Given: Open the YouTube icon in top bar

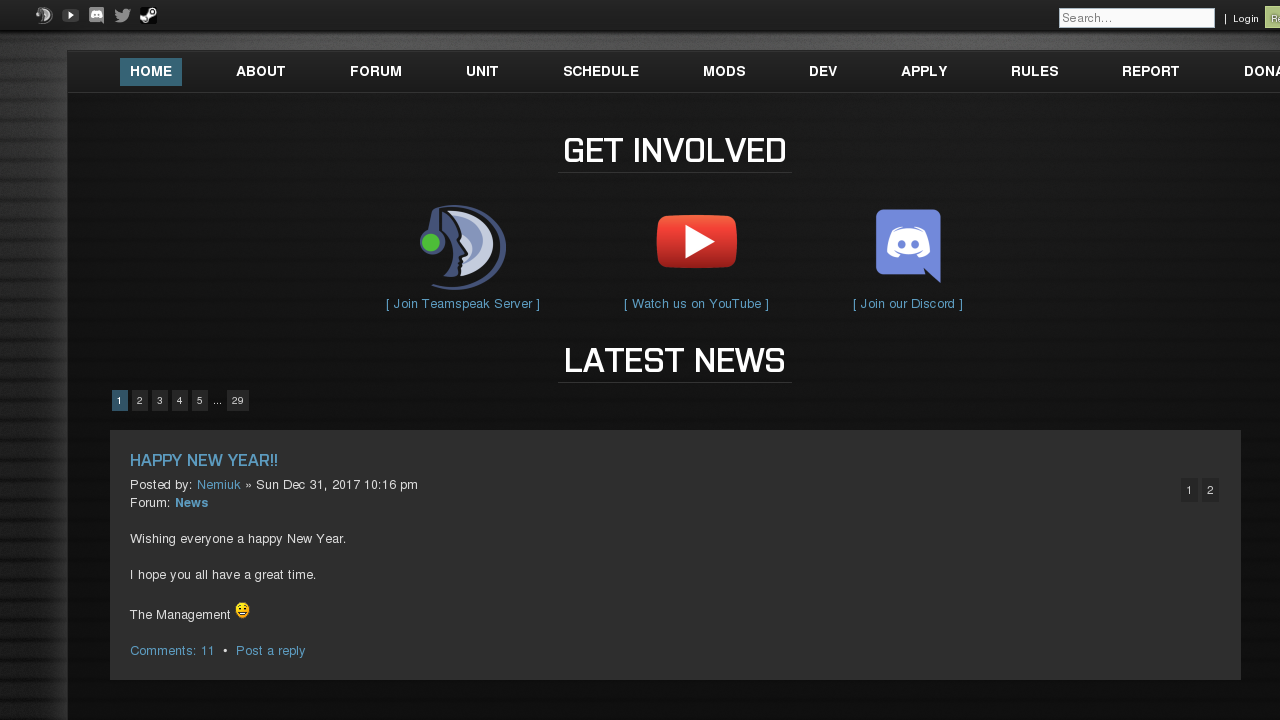Looking at the screenshot, I should click(70, 15).
